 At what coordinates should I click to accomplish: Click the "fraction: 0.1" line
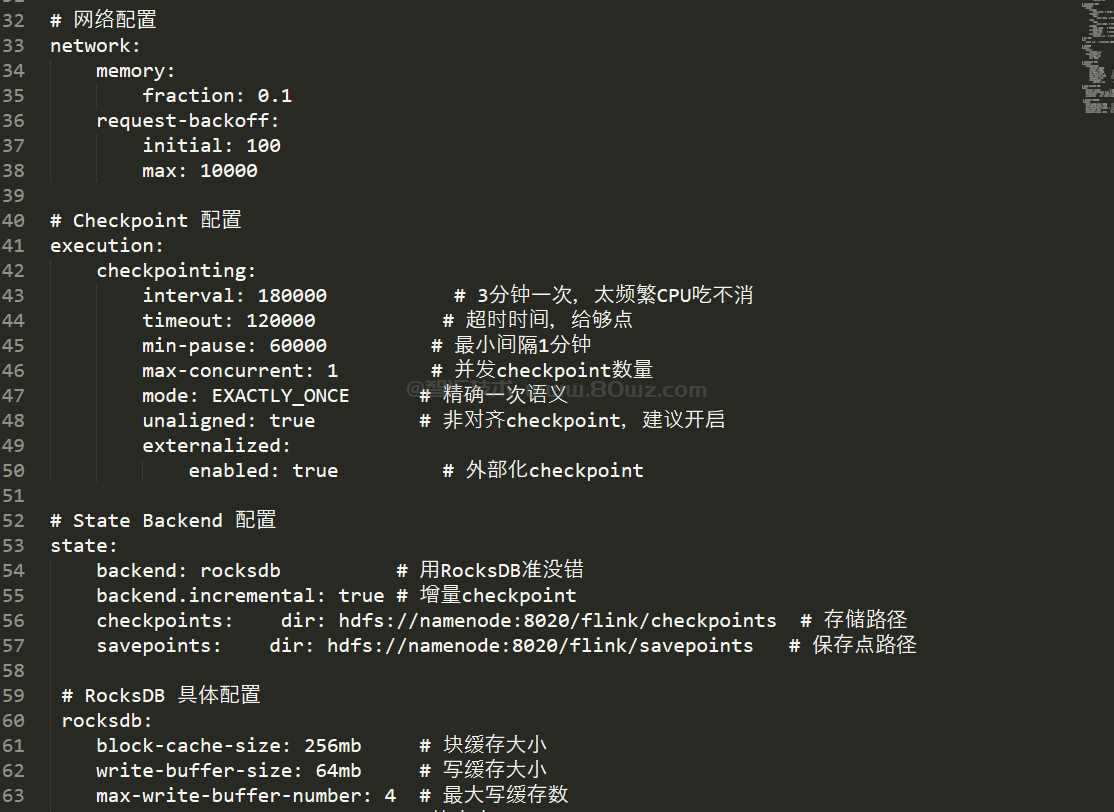(x=217, y=96)
